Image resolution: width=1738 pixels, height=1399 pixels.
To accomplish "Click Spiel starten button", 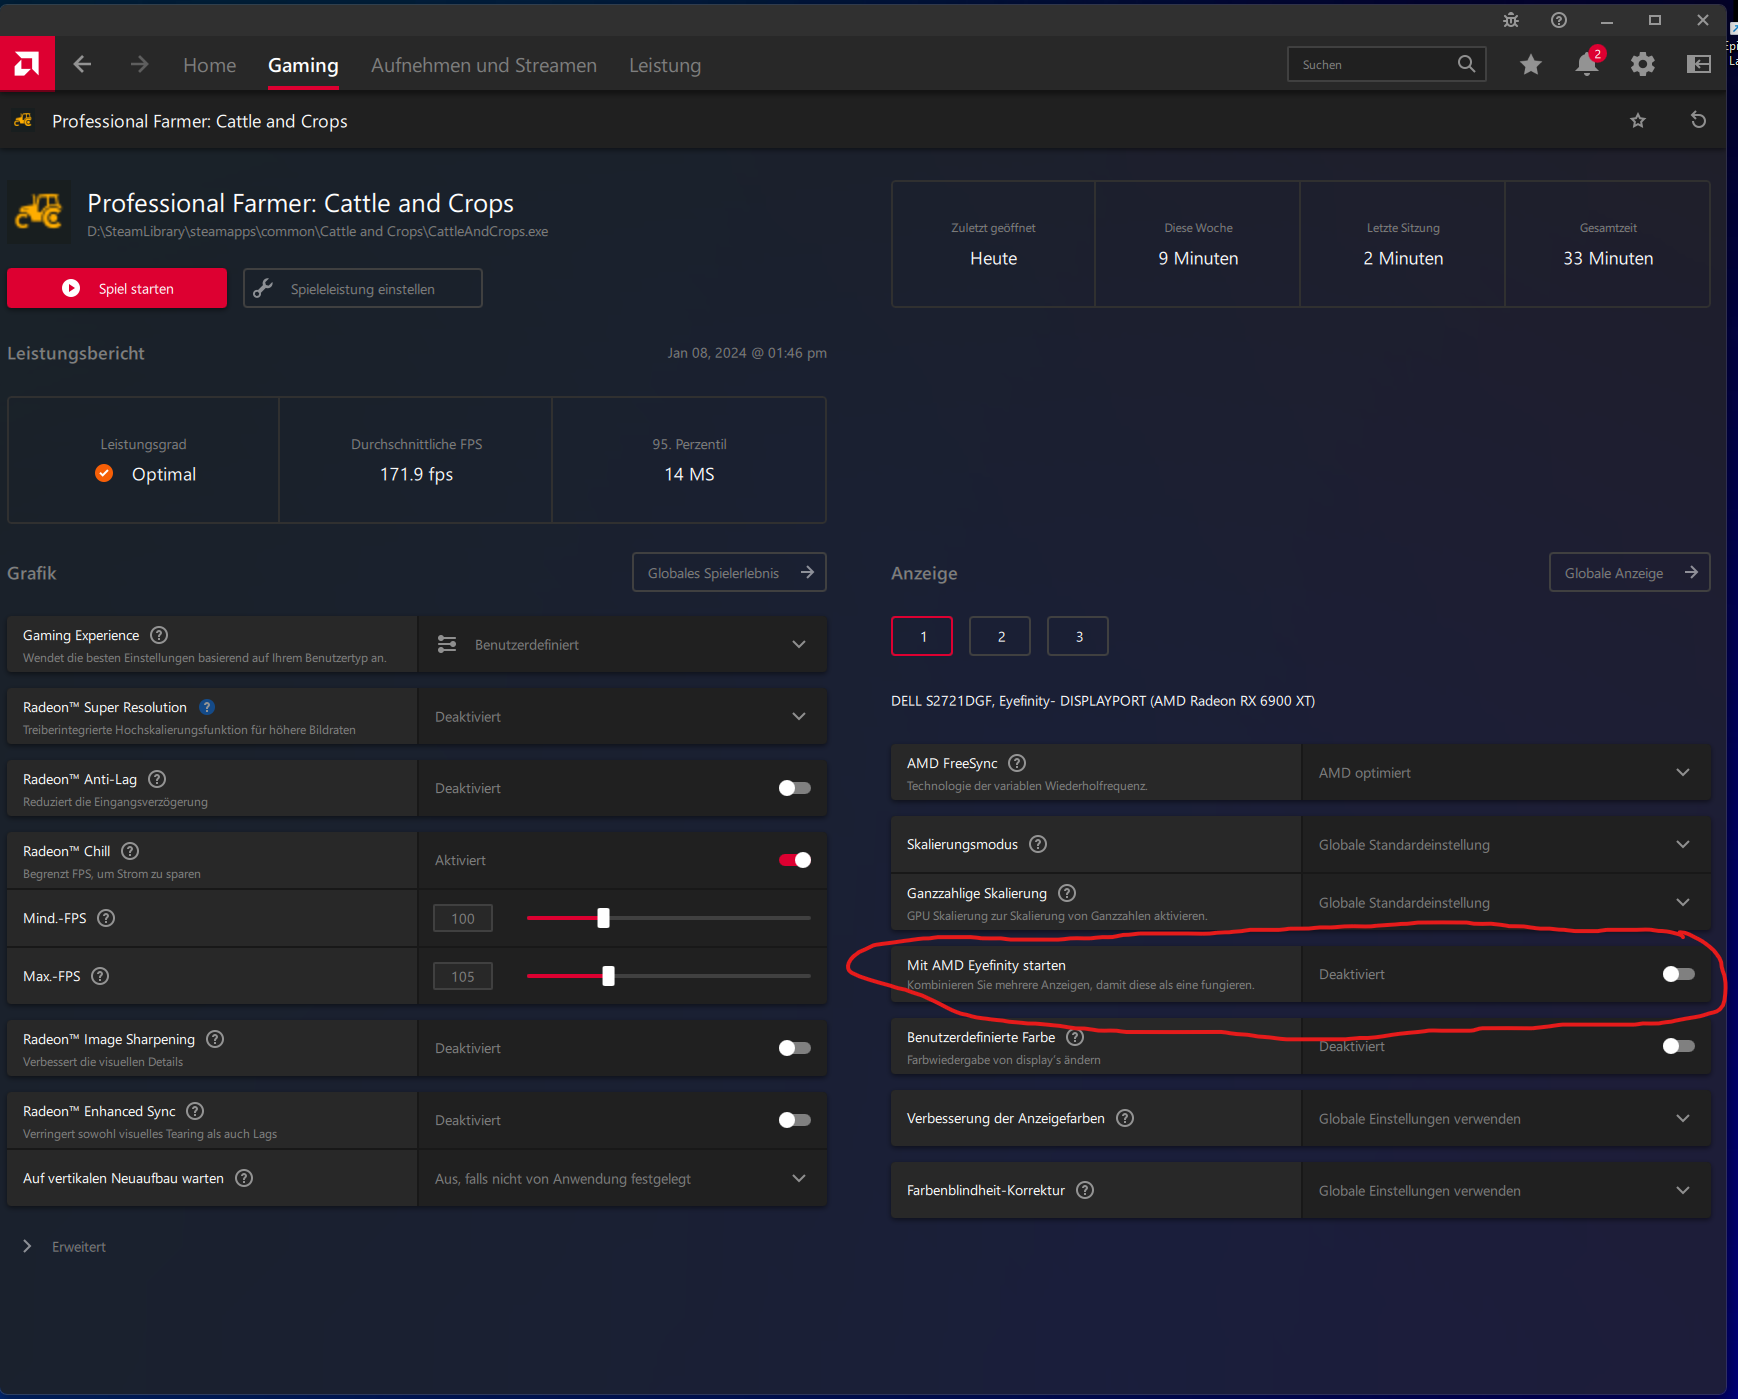I will tap(117, 288).
